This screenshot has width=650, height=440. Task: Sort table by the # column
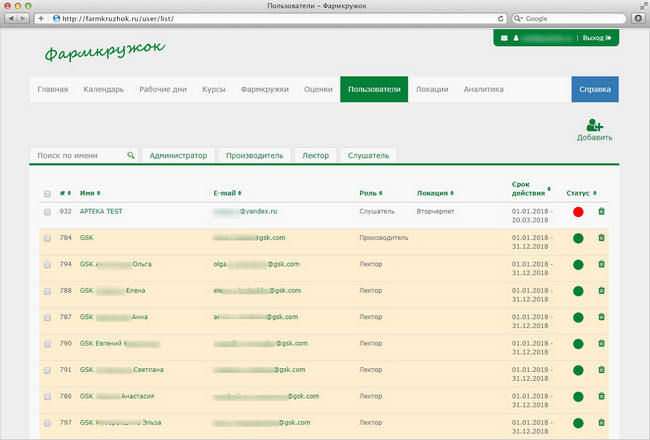[x=65, y=193]
